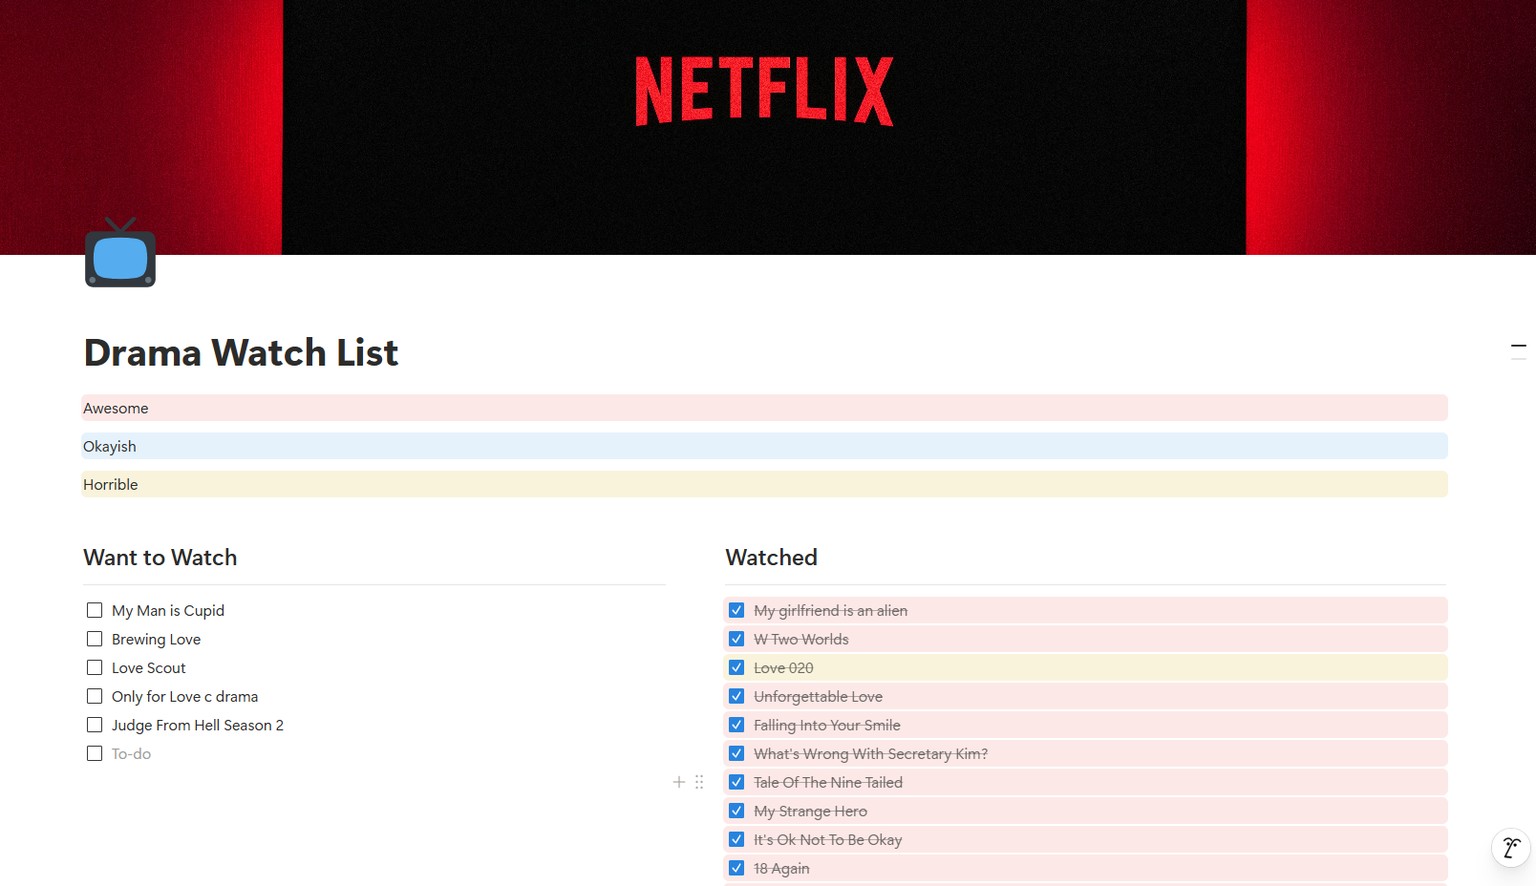This screenshot has height=886, width=1536.
Task: Click the Love Scout item text
Action: pyautogui.click(x=149, y=668)
